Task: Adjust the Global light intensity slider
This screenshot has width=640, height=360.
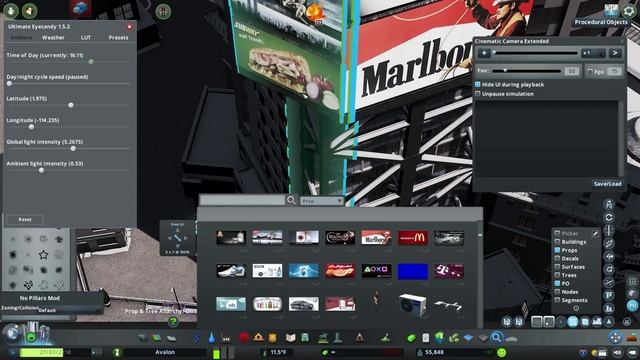Action: pos(73,149)
